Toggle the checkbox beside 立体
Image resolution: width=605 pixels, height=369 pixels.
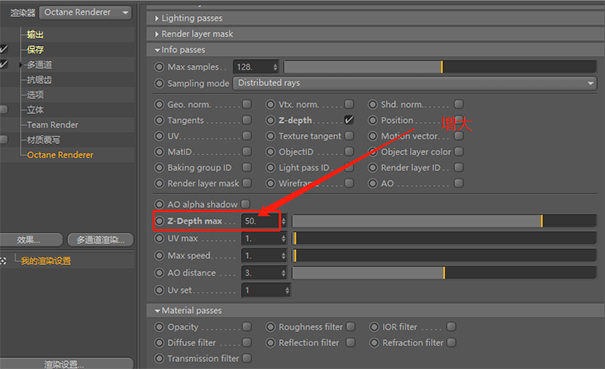(x=3, y=109)
